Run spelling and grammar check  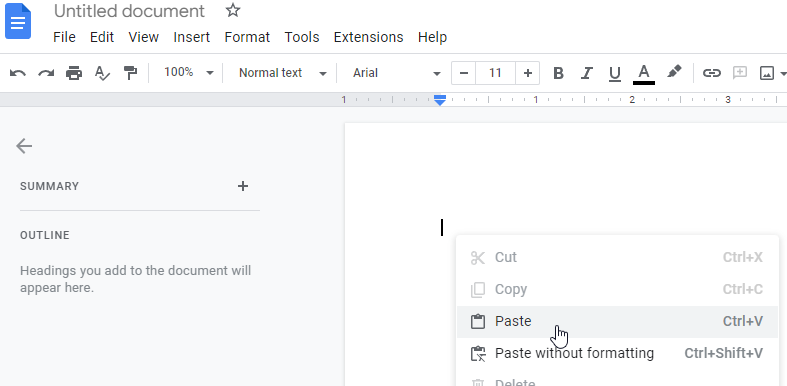[x=102, y=73]
